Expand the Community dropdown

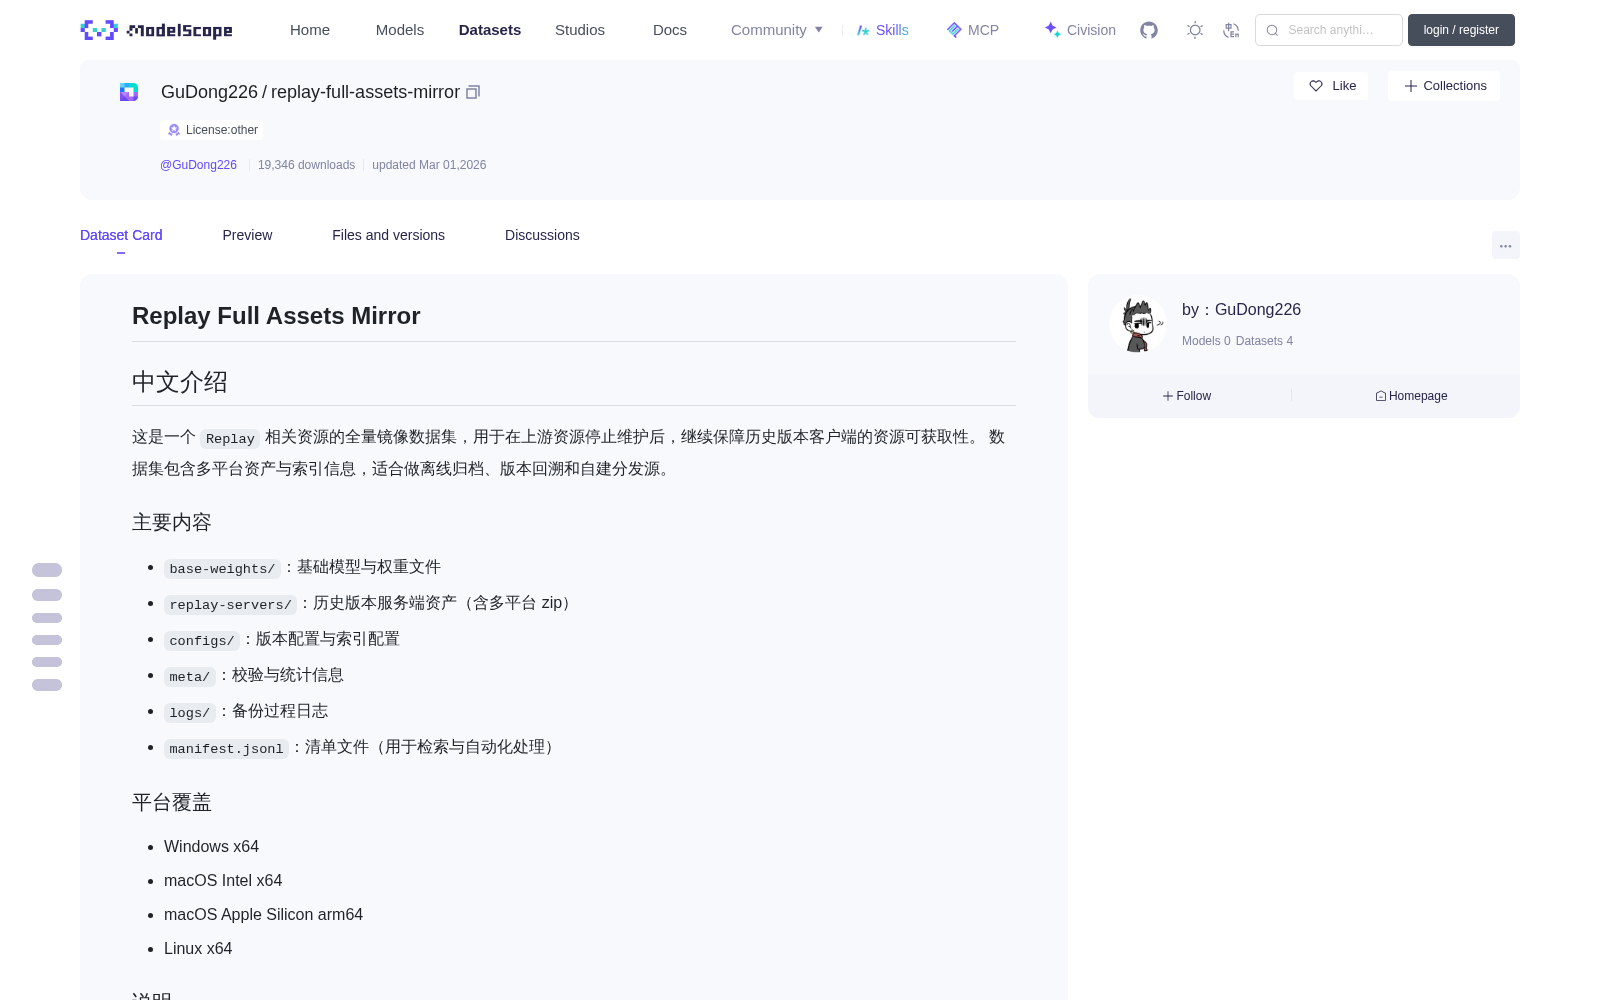777,30
